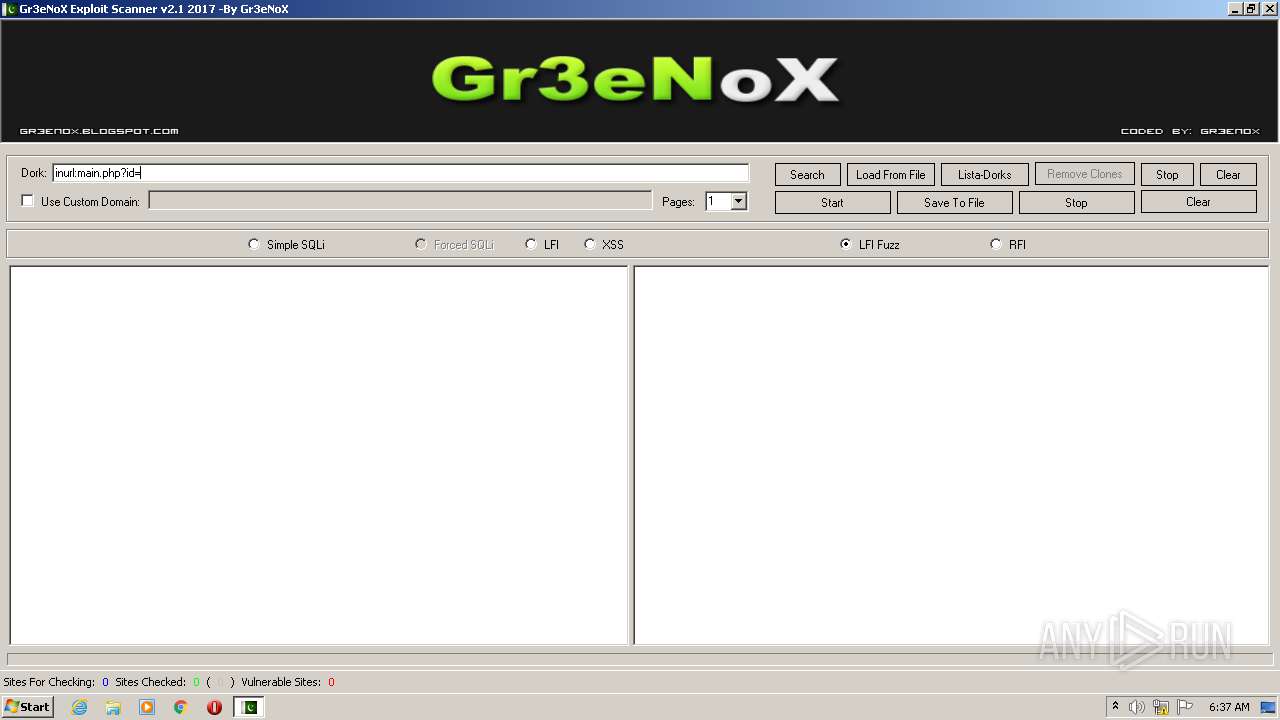Select the LFI radio option
The image size is (1280, 720).
click(x=531, y=244)
